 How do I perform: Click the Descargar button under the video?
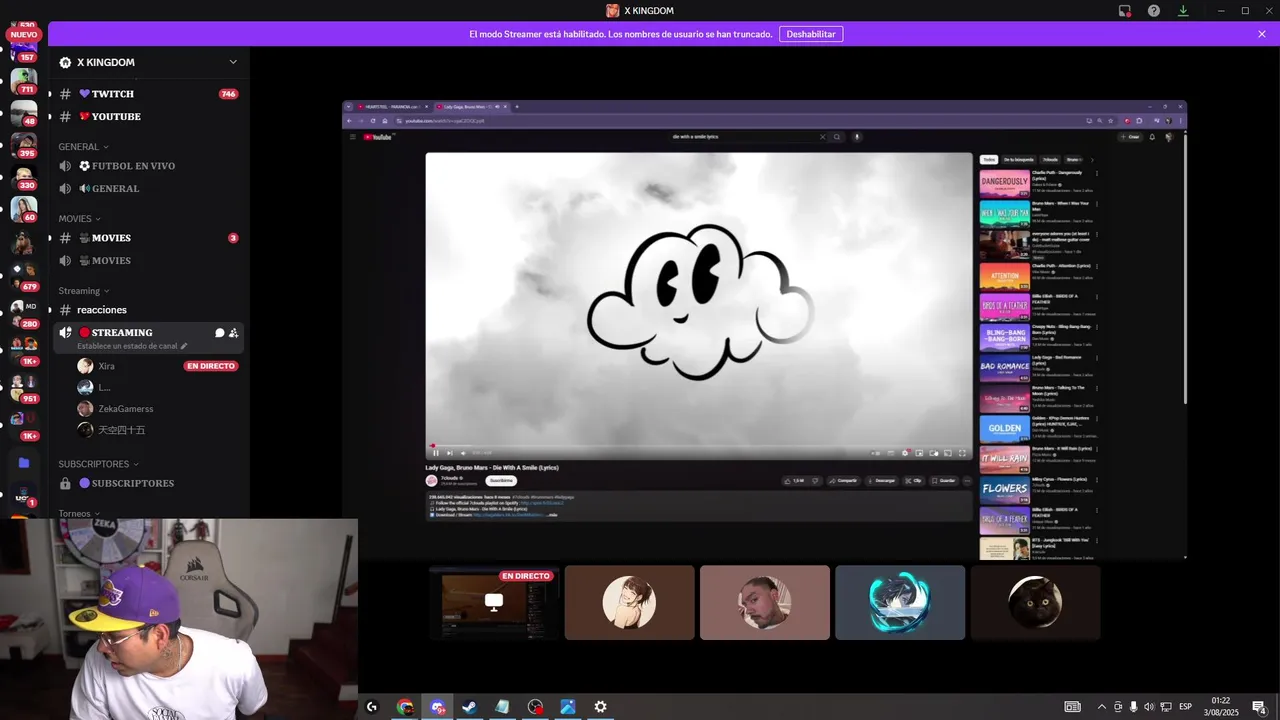[882, 481]
